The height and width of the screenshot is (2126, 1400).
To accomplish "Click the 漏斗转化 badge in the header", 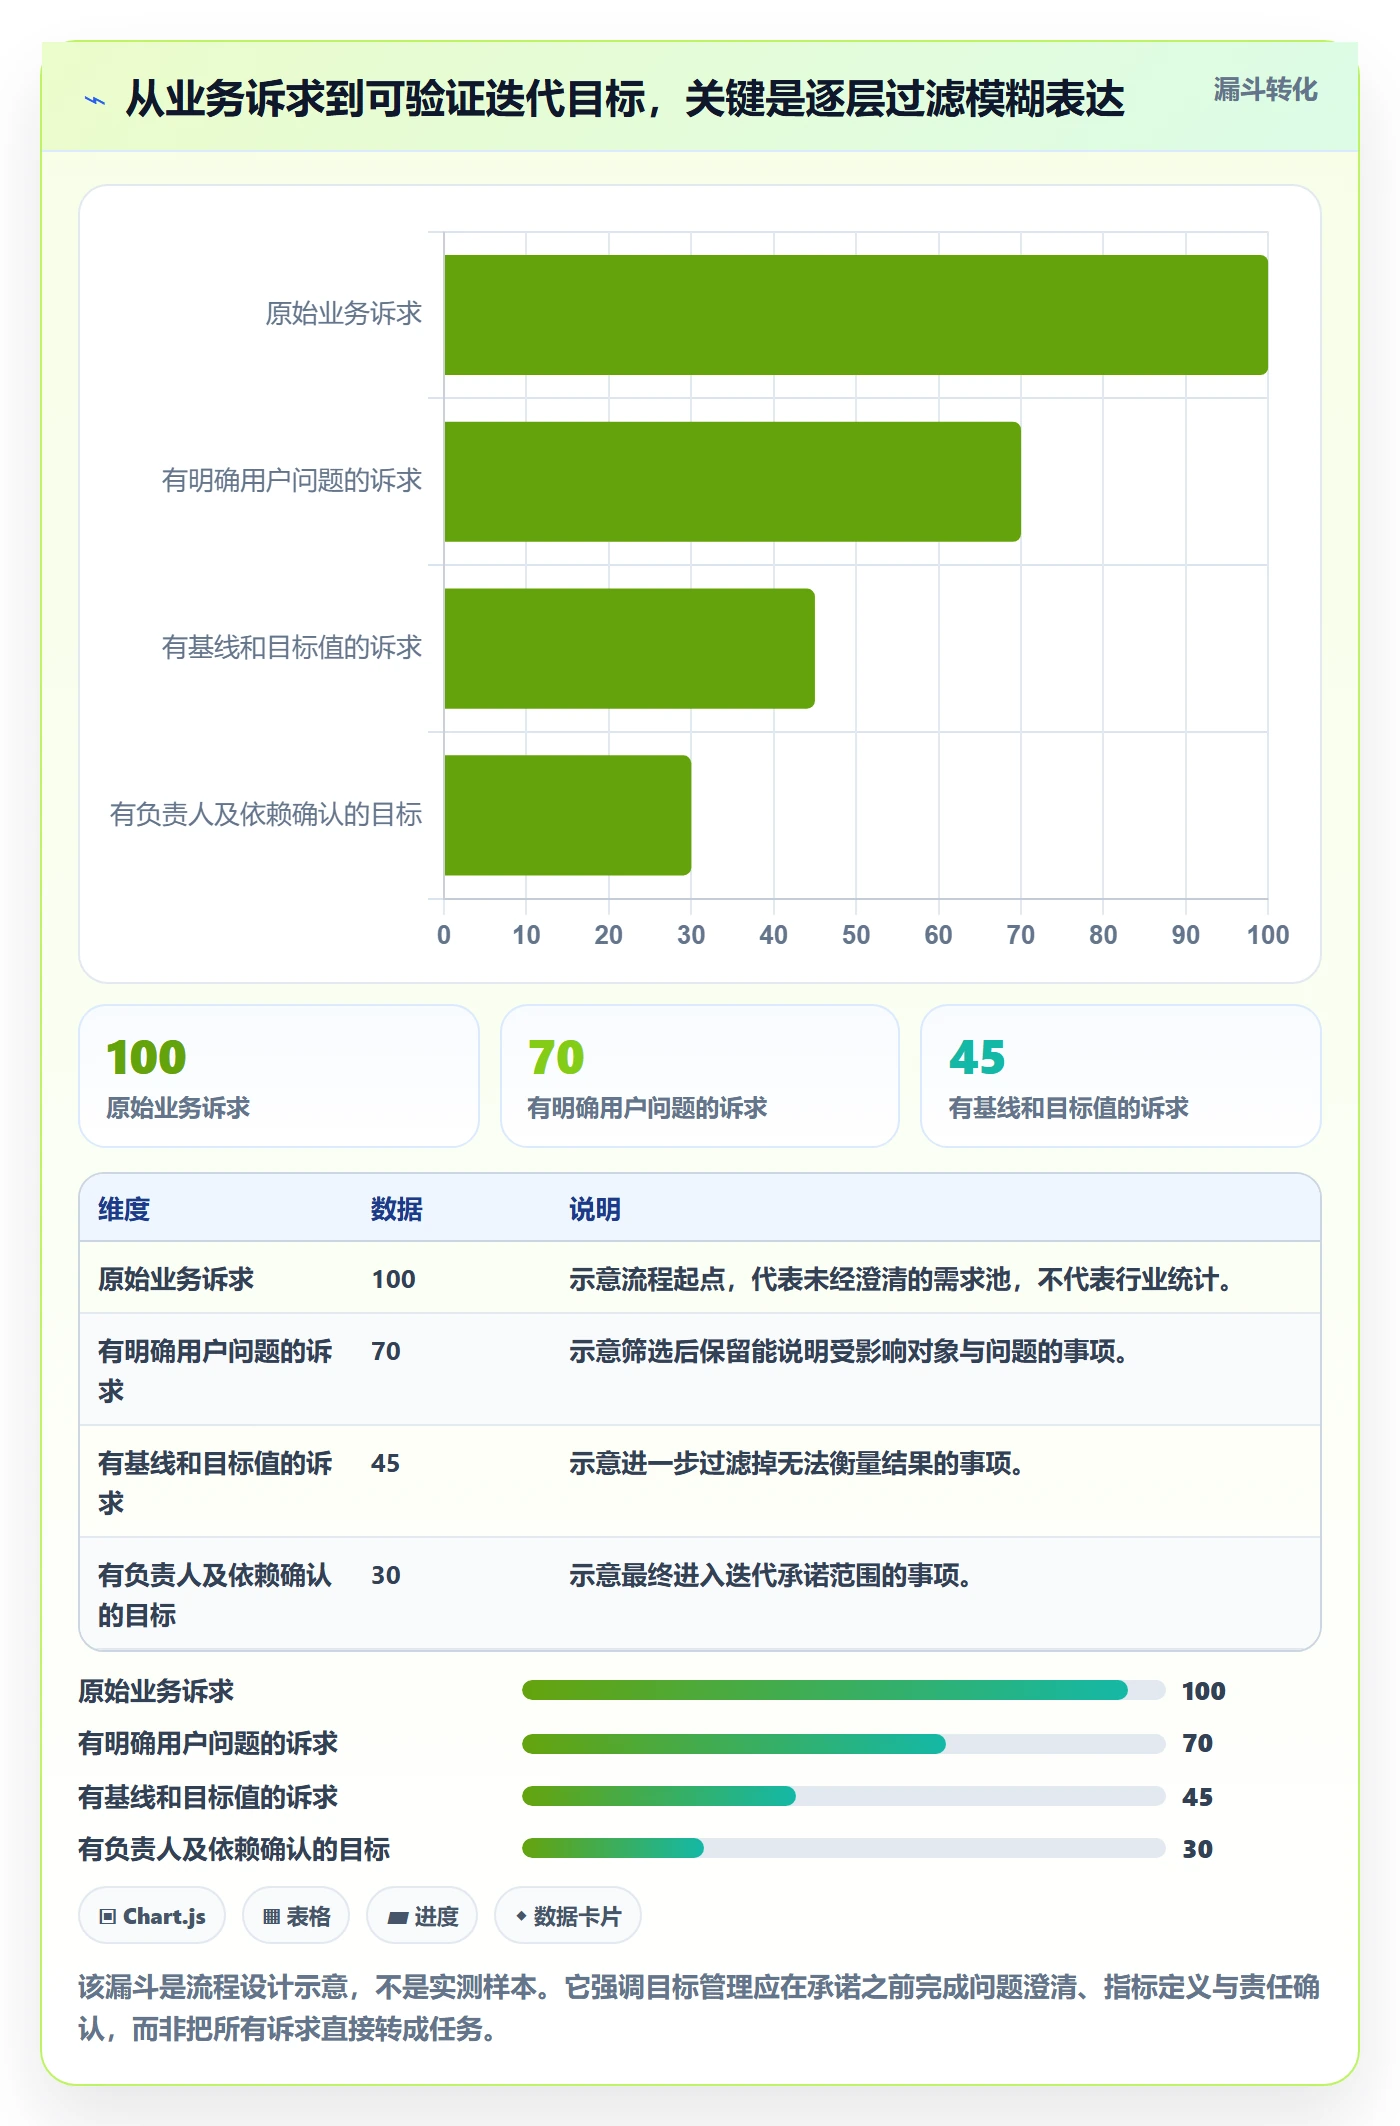I will 1265,90.
